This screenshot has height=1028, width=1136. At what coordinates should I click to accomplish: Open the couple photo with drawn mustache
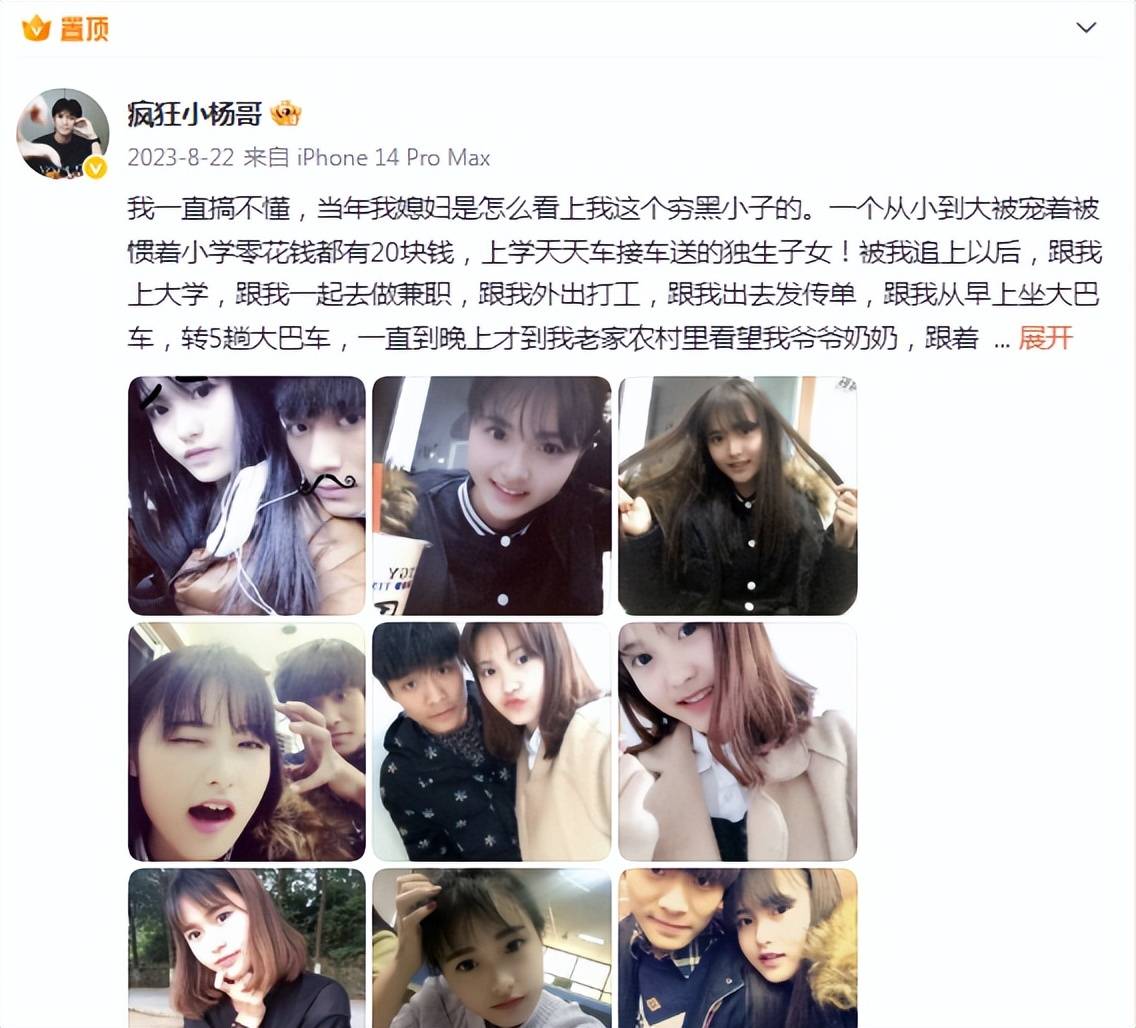click(247, 496)
